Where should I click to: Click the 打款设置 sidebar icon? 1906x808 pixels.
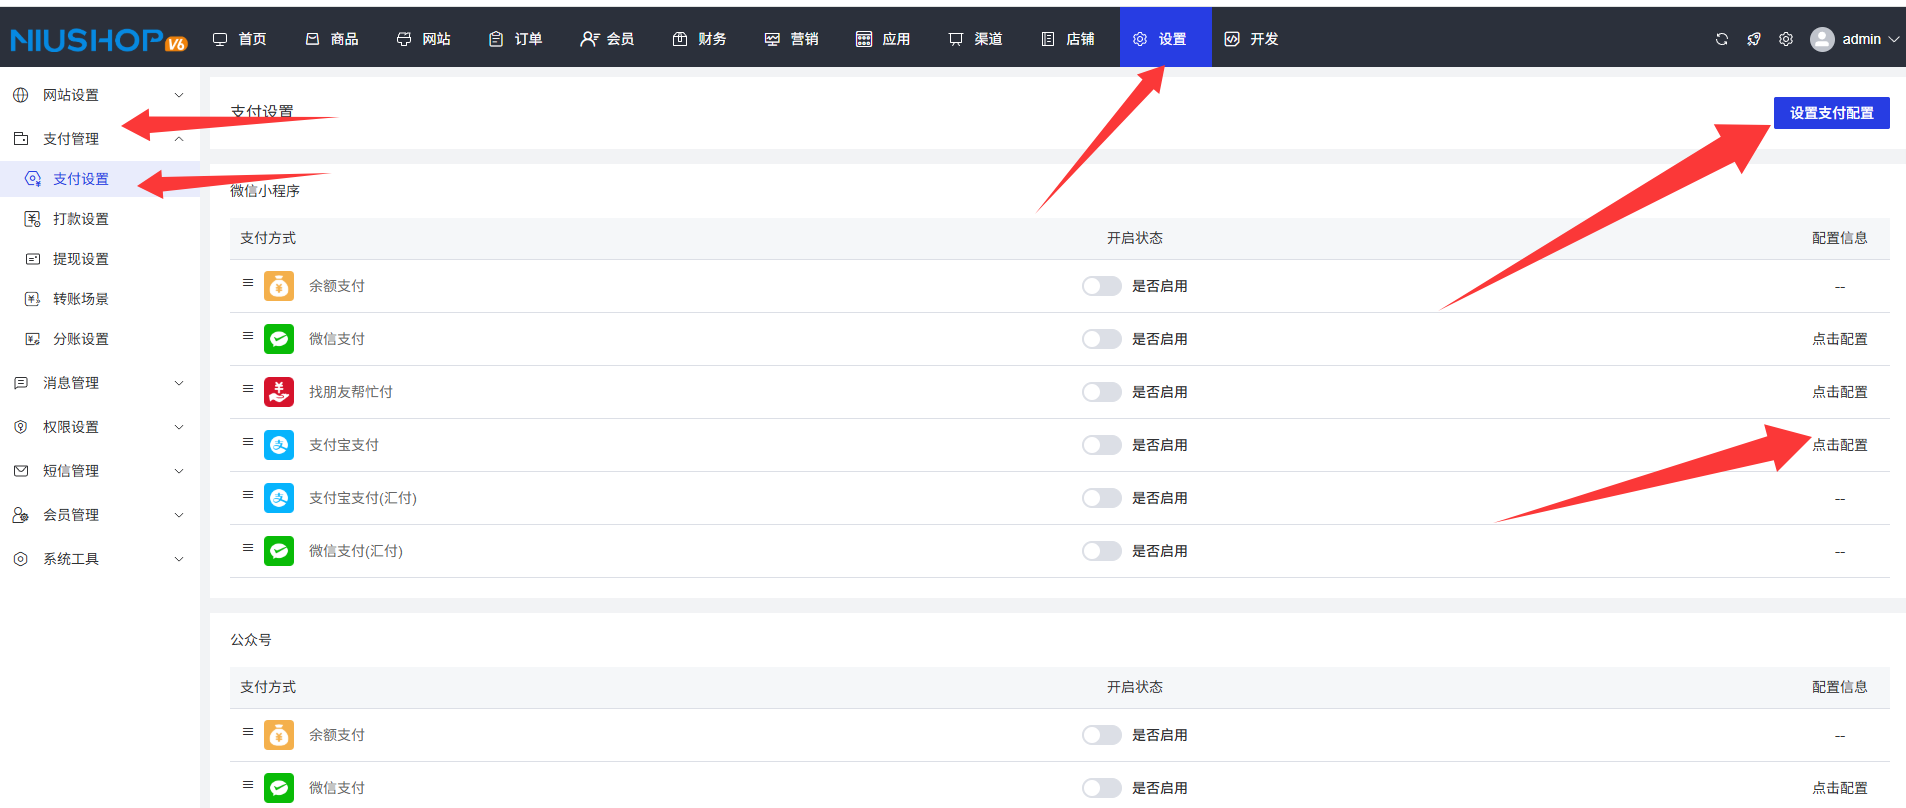(33, 219)
